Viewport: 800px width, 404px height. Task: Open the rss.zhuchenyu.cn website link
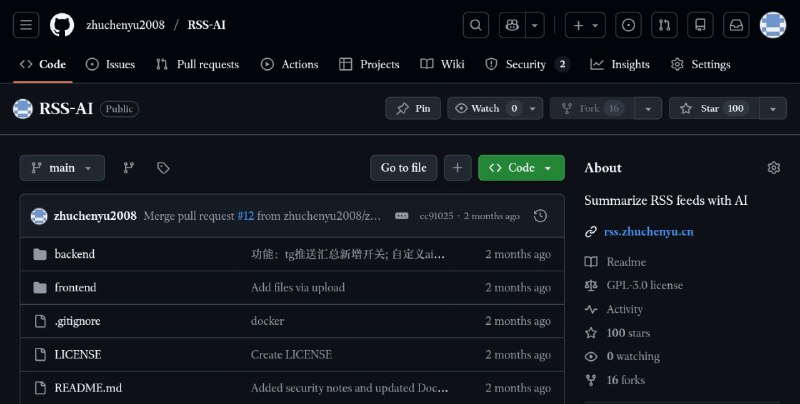648,232
